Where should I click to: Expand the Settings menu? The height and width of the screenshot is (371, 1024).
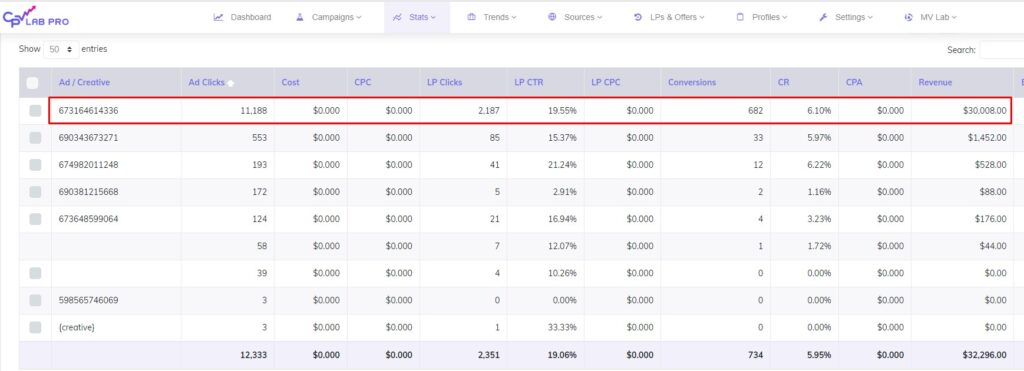pos(846,18)
